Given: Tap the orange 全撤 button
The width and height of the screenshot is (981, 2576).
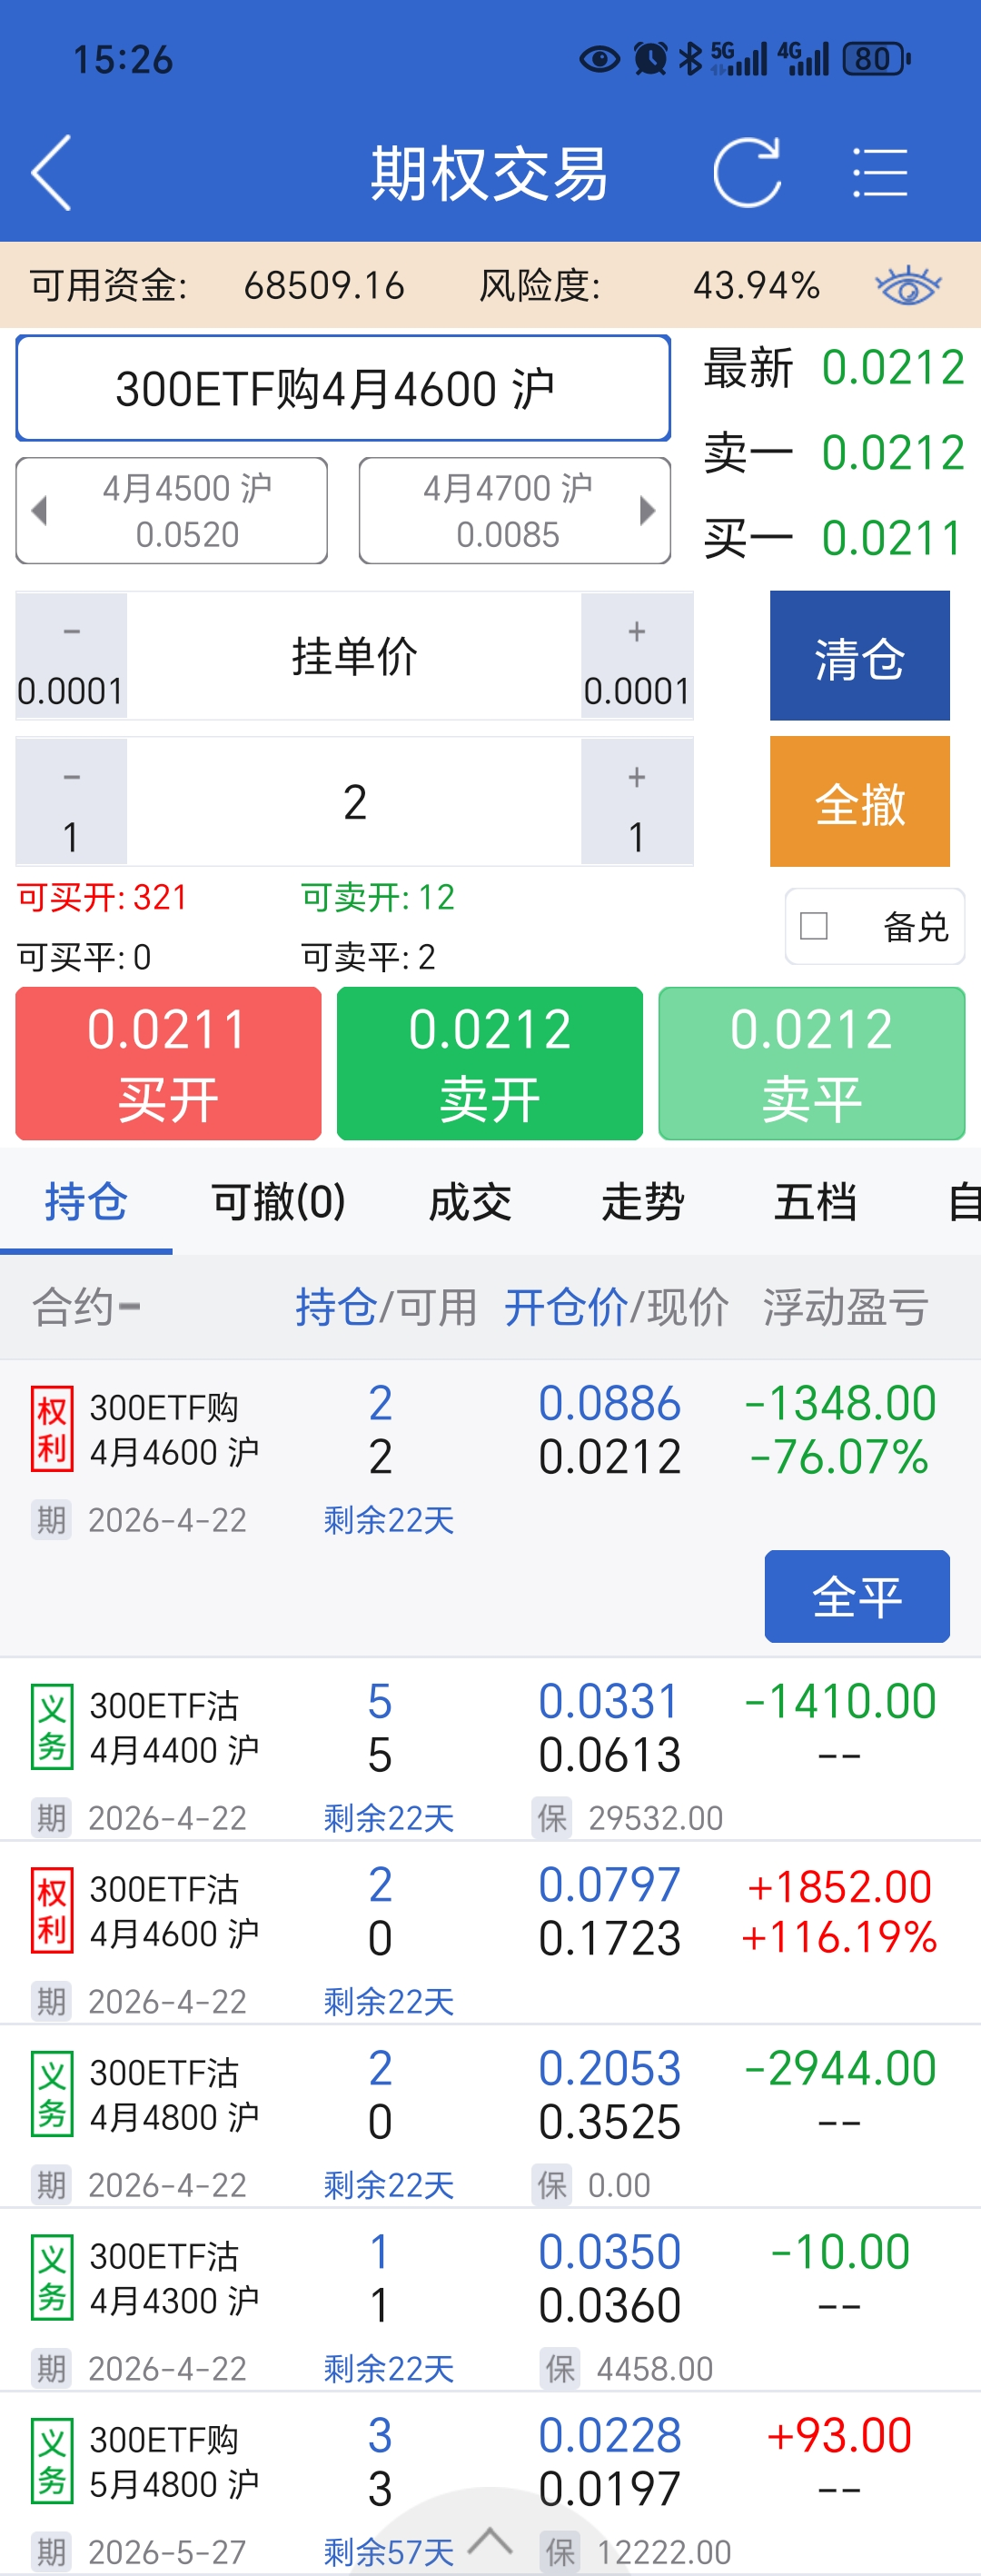Looking at the screenshot, I should tap(860, 802).
